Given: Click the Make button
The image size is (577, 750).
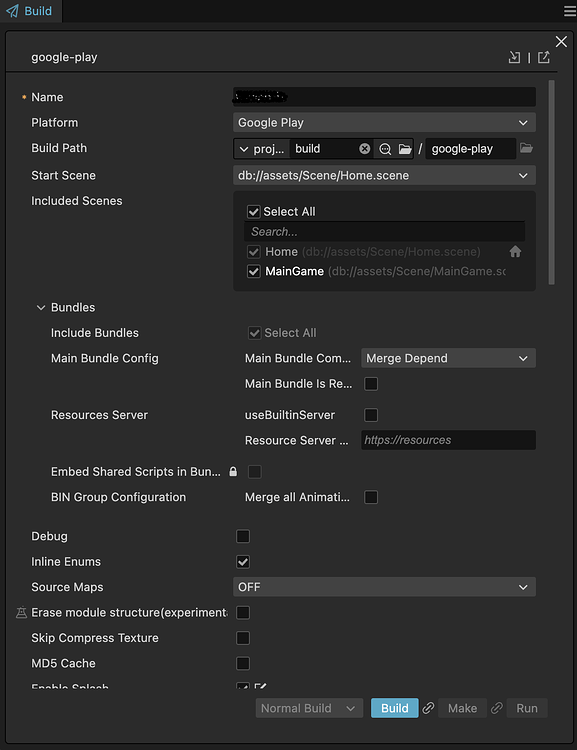Looking at the screenshot, I should pos(462,708).
